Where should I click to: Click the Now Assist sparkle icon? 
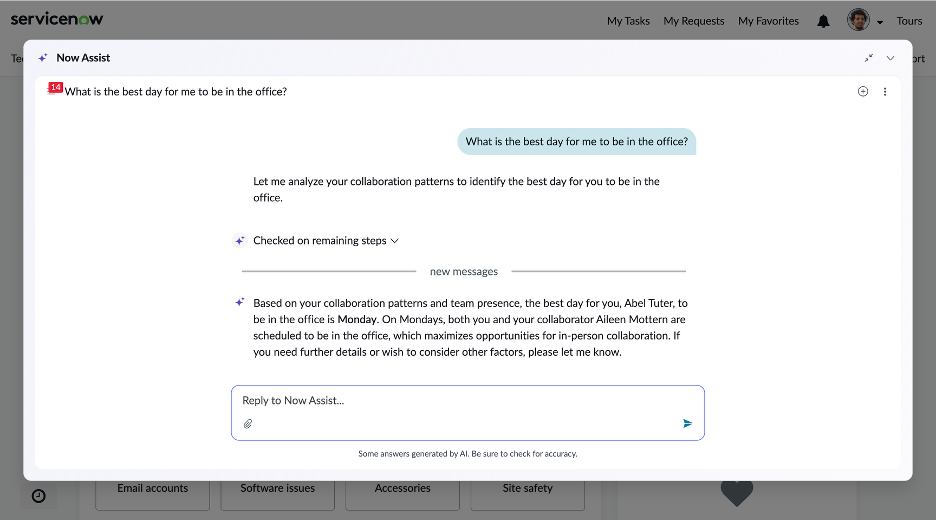tap(42, 58)
